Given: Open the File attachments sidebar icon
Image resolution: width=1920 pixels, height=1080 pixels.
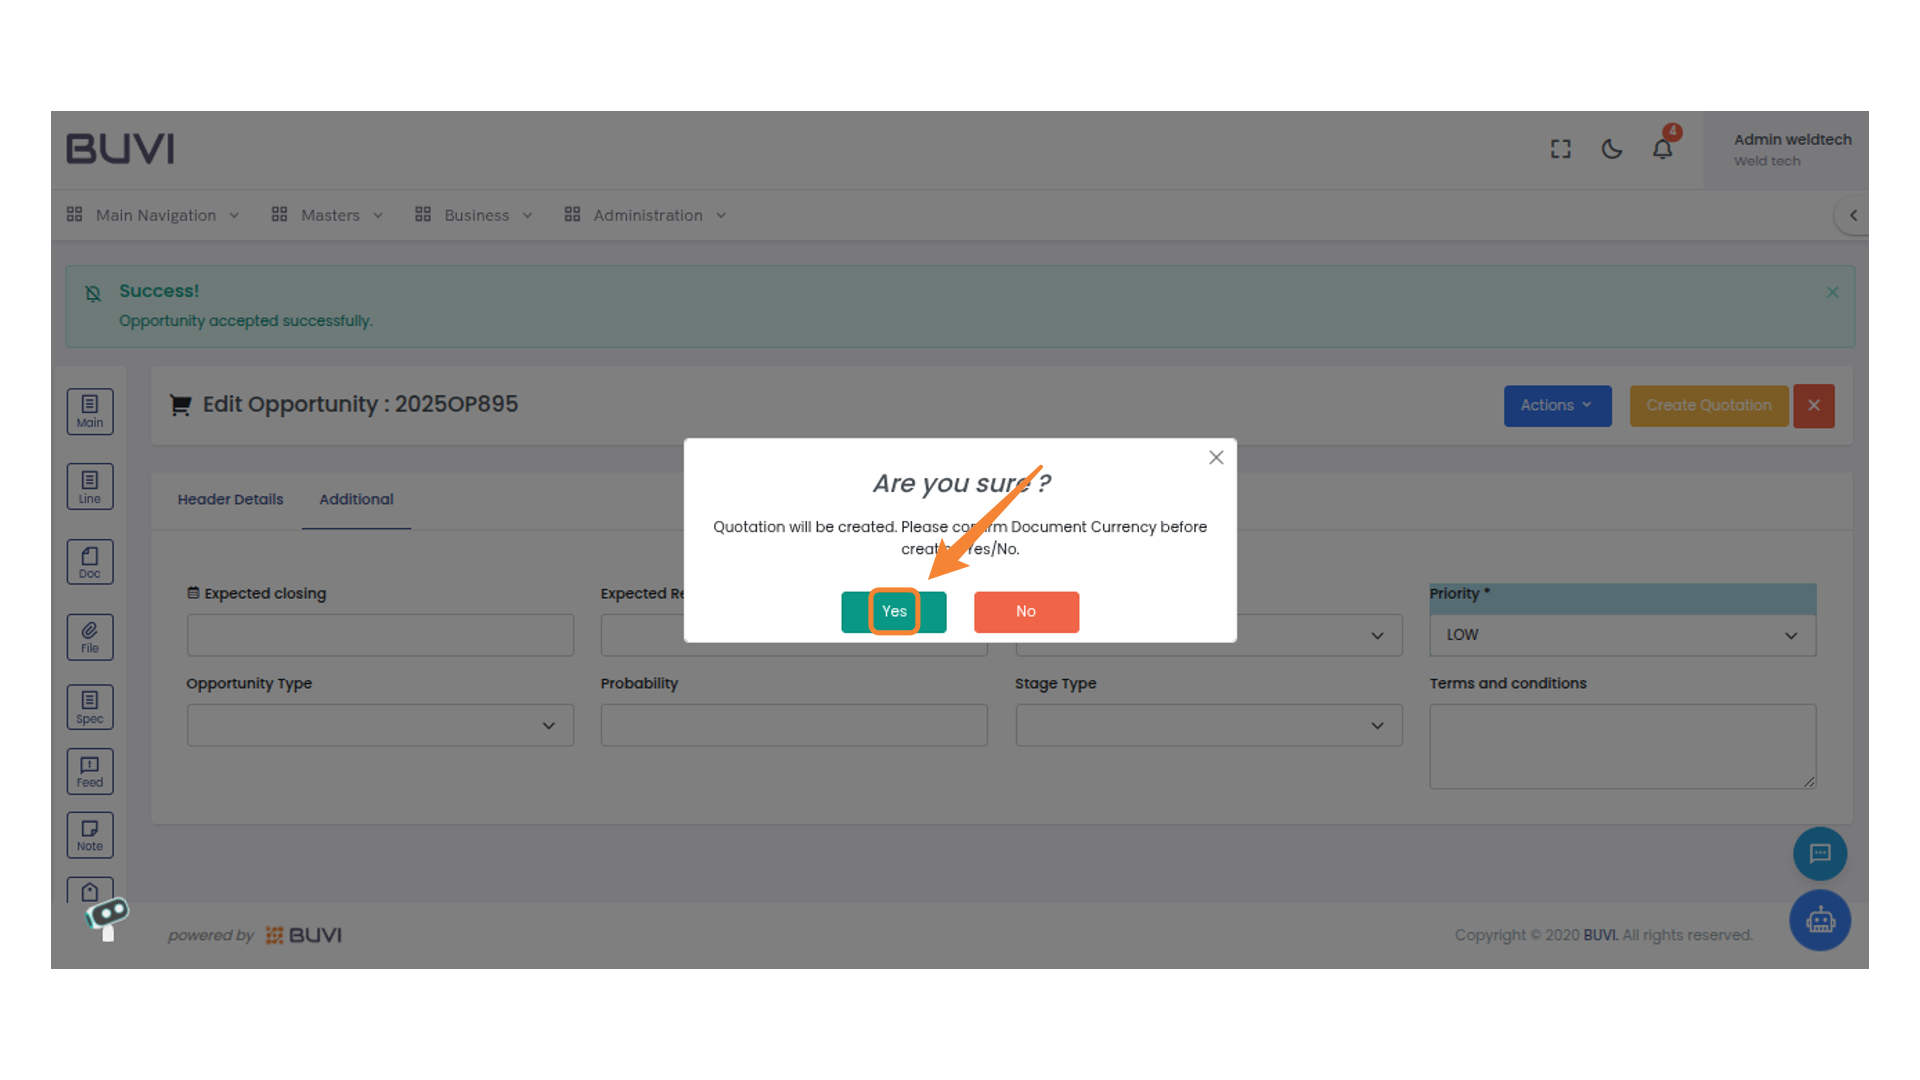Looking at the screenshot, I should pyautogui.click(x=90, y=637).
